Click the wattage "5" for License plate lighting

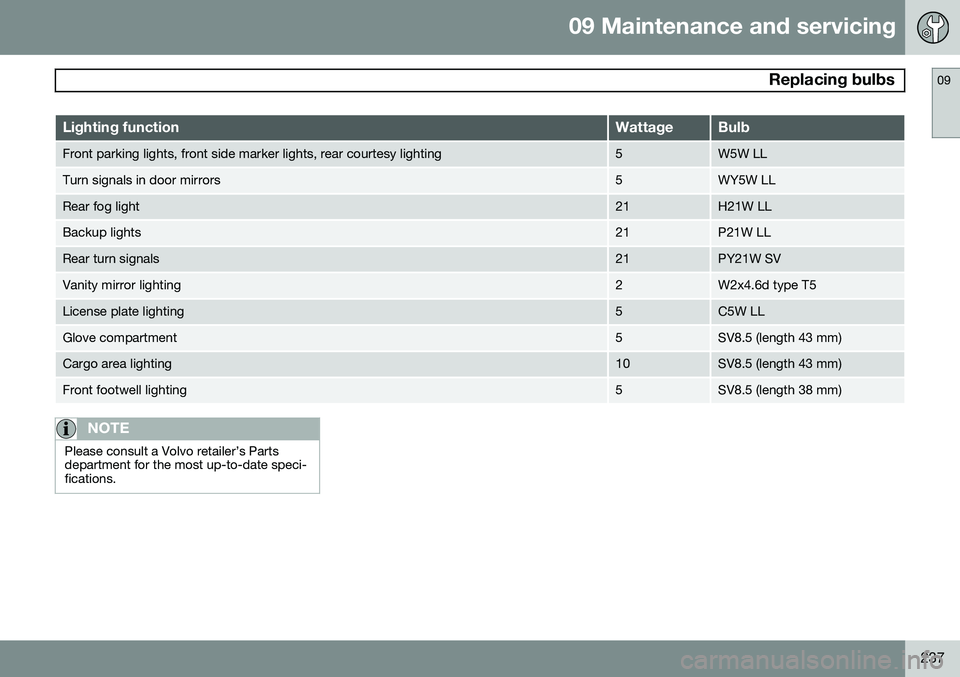click(619, 312)
